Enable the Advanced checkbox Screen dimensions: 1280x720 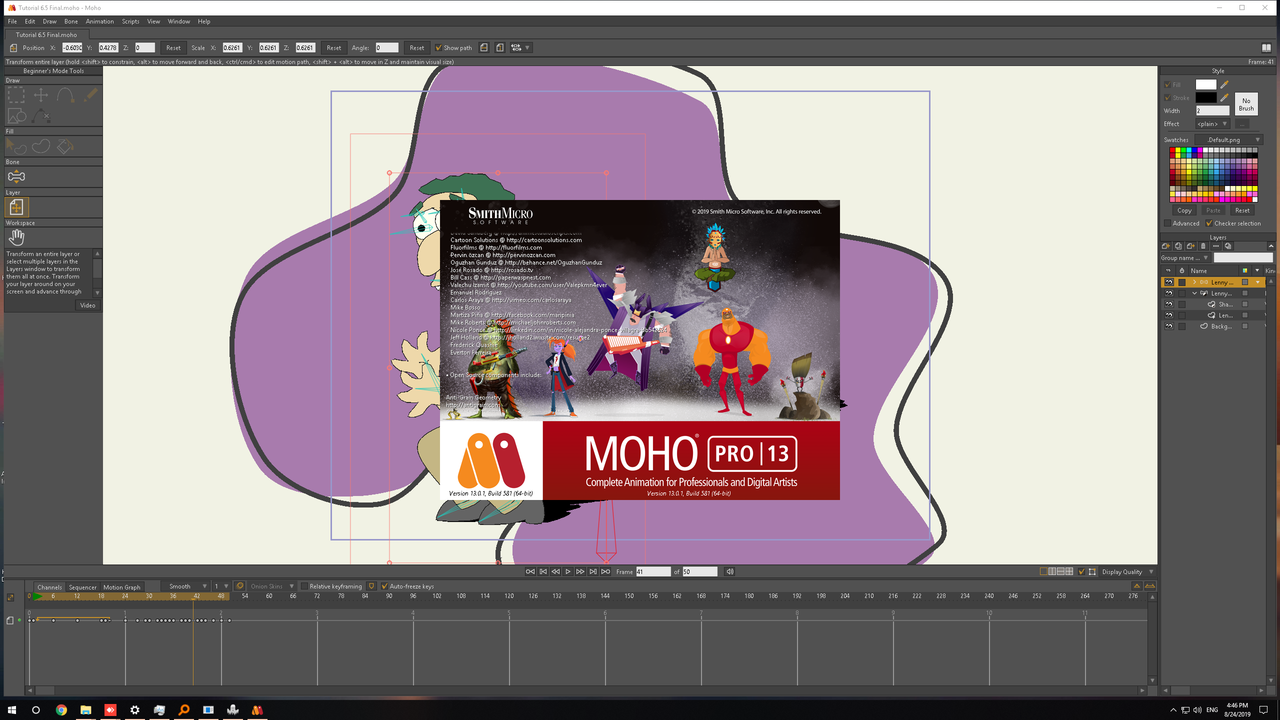pos(1167,223)
